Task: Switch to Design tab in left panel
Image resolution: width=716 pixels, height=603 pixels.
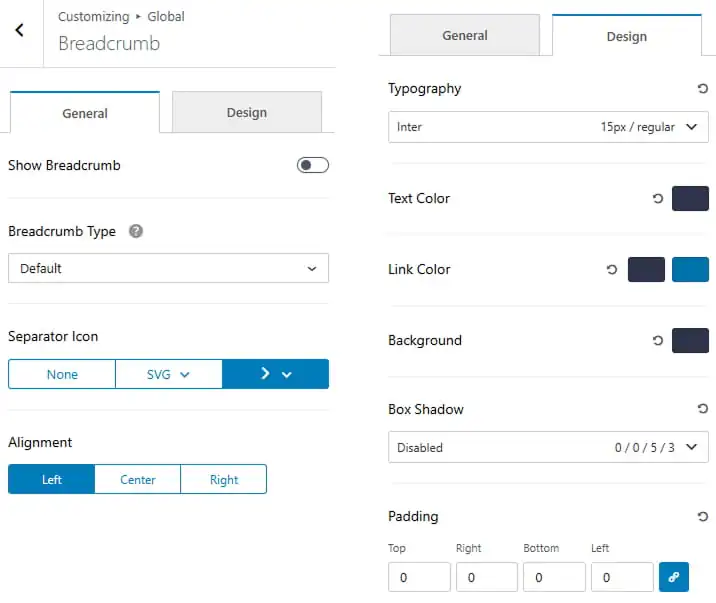Action: coord(247,112)
